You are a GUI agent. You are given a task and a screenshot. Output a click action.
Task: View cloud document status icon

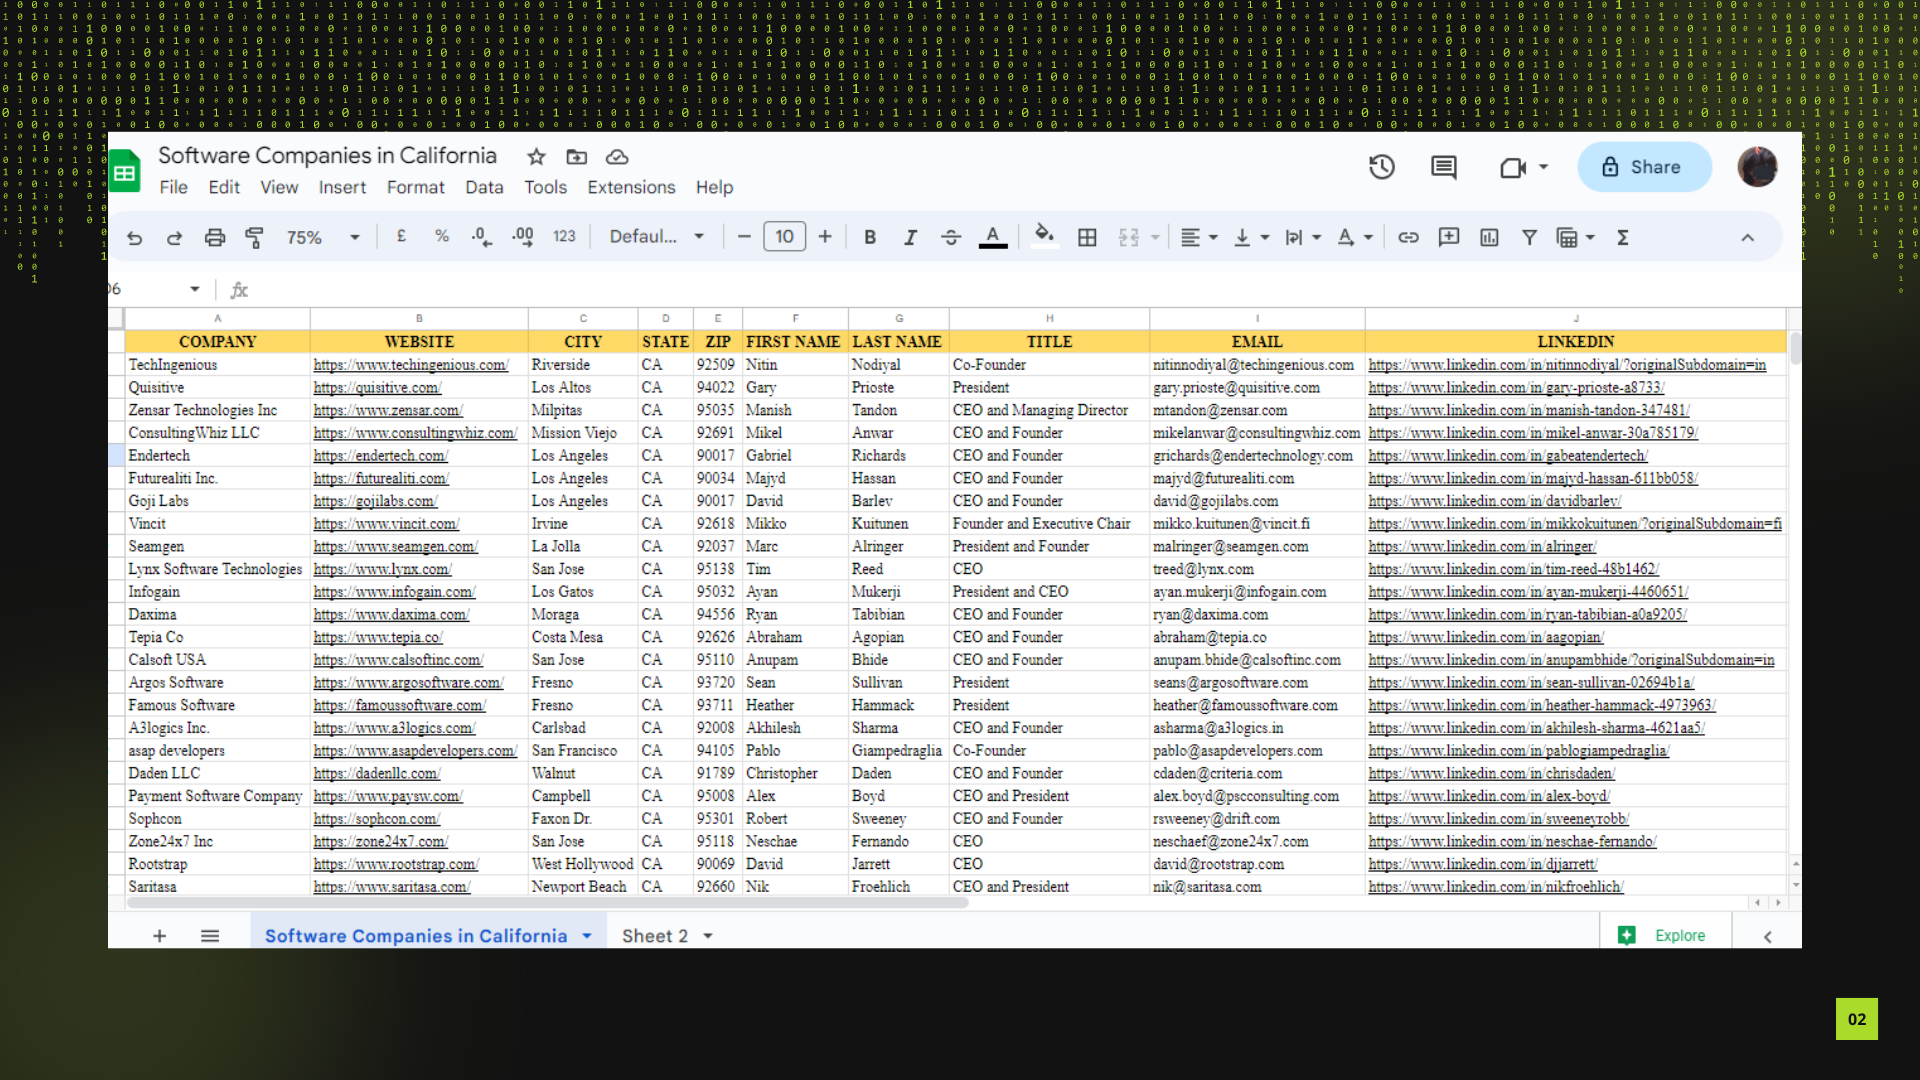(617, 157)
